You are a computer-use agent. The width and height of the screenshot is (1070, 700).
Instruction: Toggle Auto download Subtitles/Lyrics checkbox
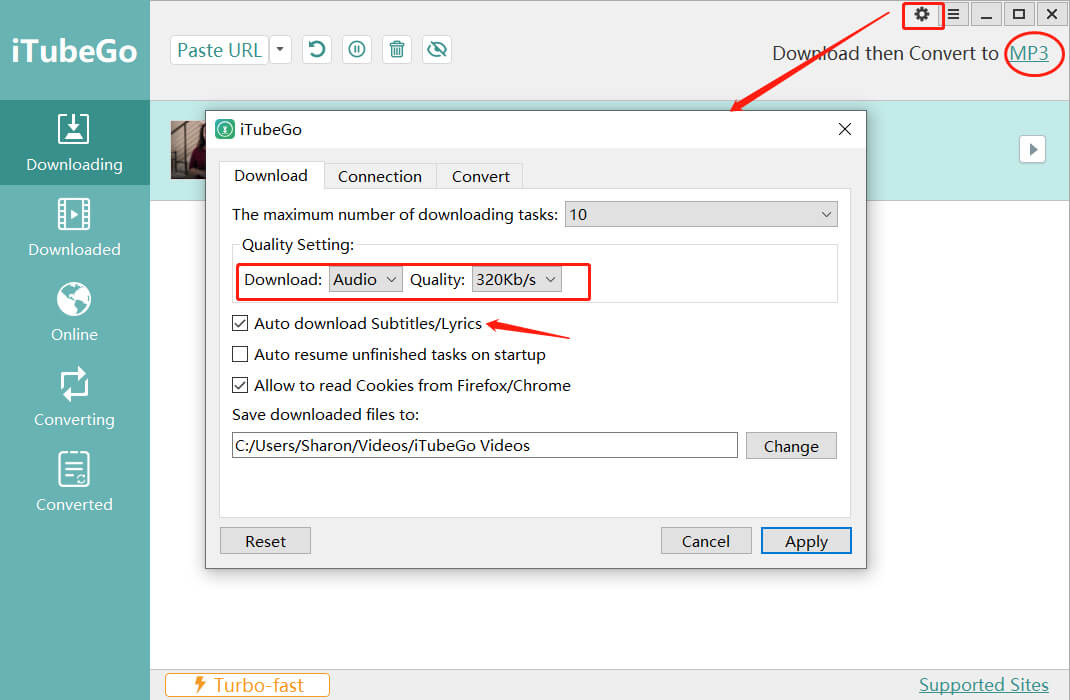[240, 323]
